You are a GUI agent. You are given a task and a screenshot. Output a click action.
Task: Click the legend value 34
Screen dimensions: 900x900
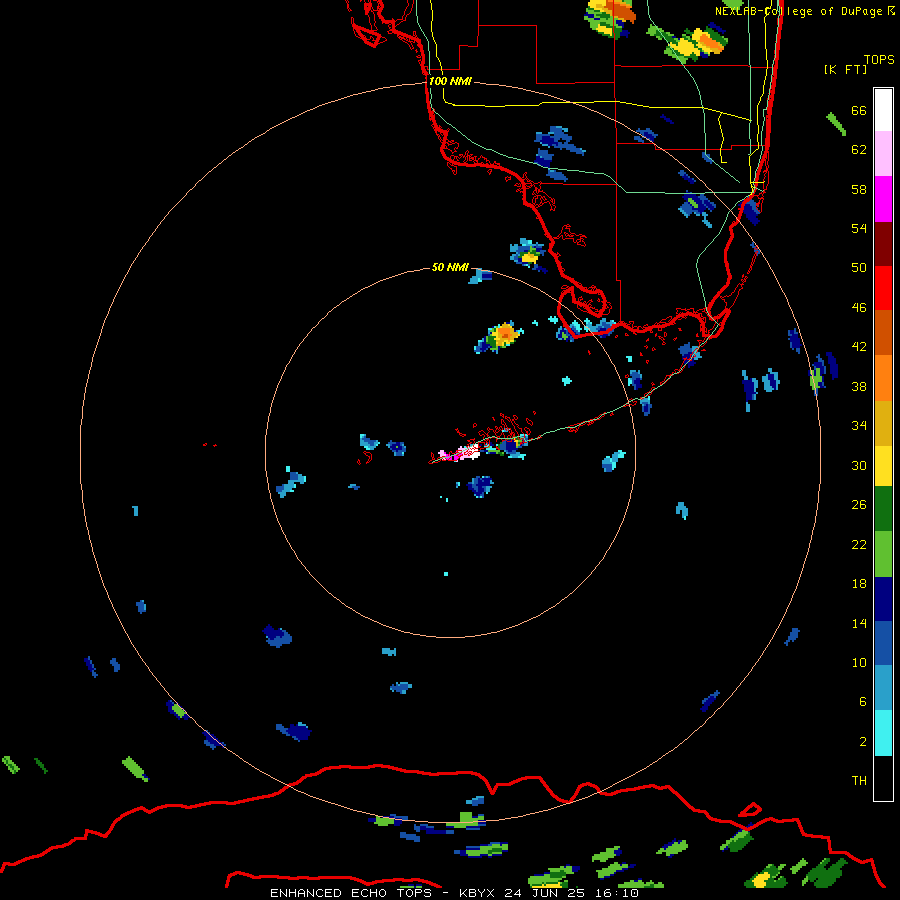[x=859, y=426]
